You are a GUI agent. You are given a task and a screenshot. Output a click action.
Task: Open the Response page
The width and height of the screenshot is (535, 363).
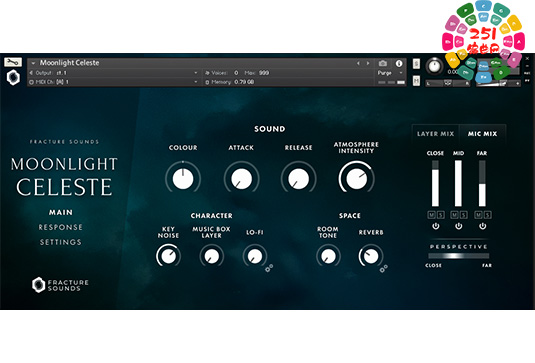click(60, 227)
